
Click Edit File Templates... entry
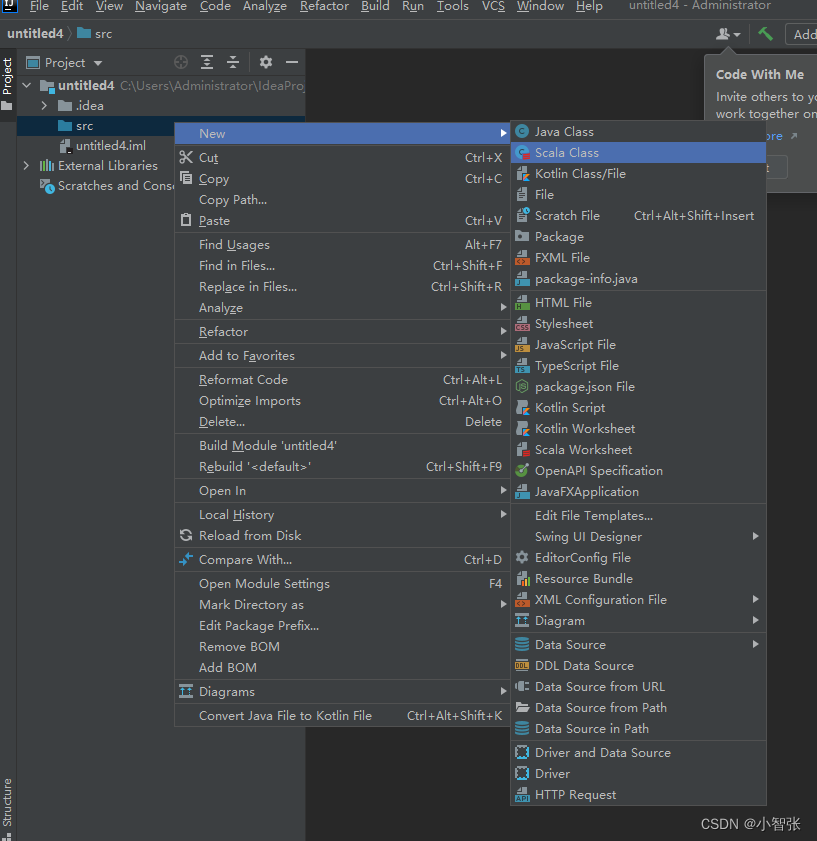[x=638, y=516]
